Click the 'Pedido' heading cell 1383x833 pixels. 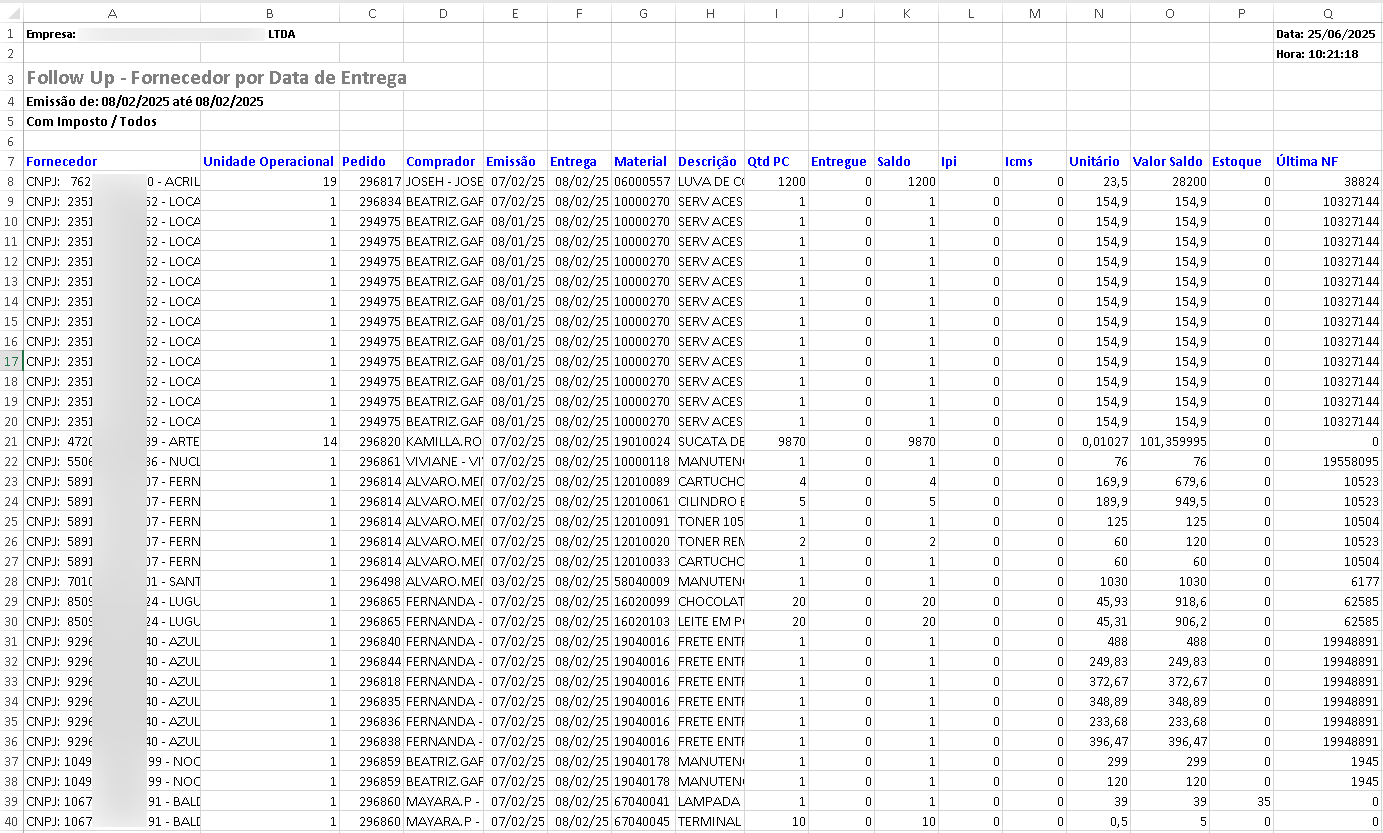tap(371, 161)
